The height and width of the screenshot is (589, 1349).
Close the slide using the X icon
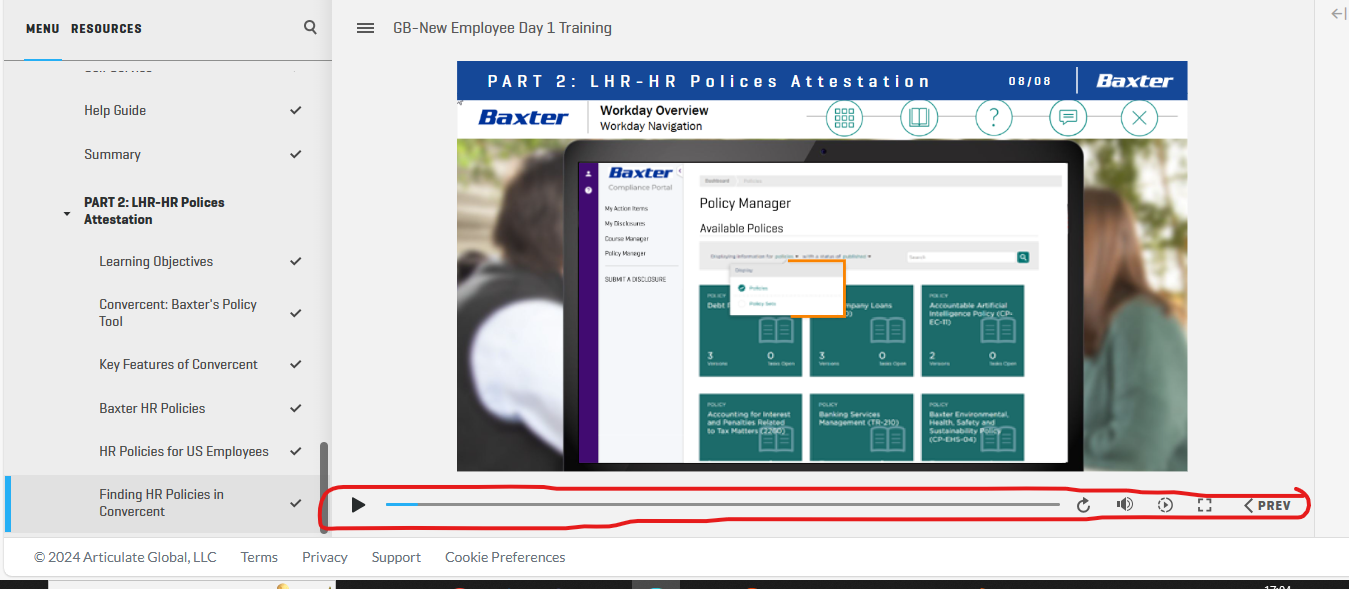coord(1139,118)
